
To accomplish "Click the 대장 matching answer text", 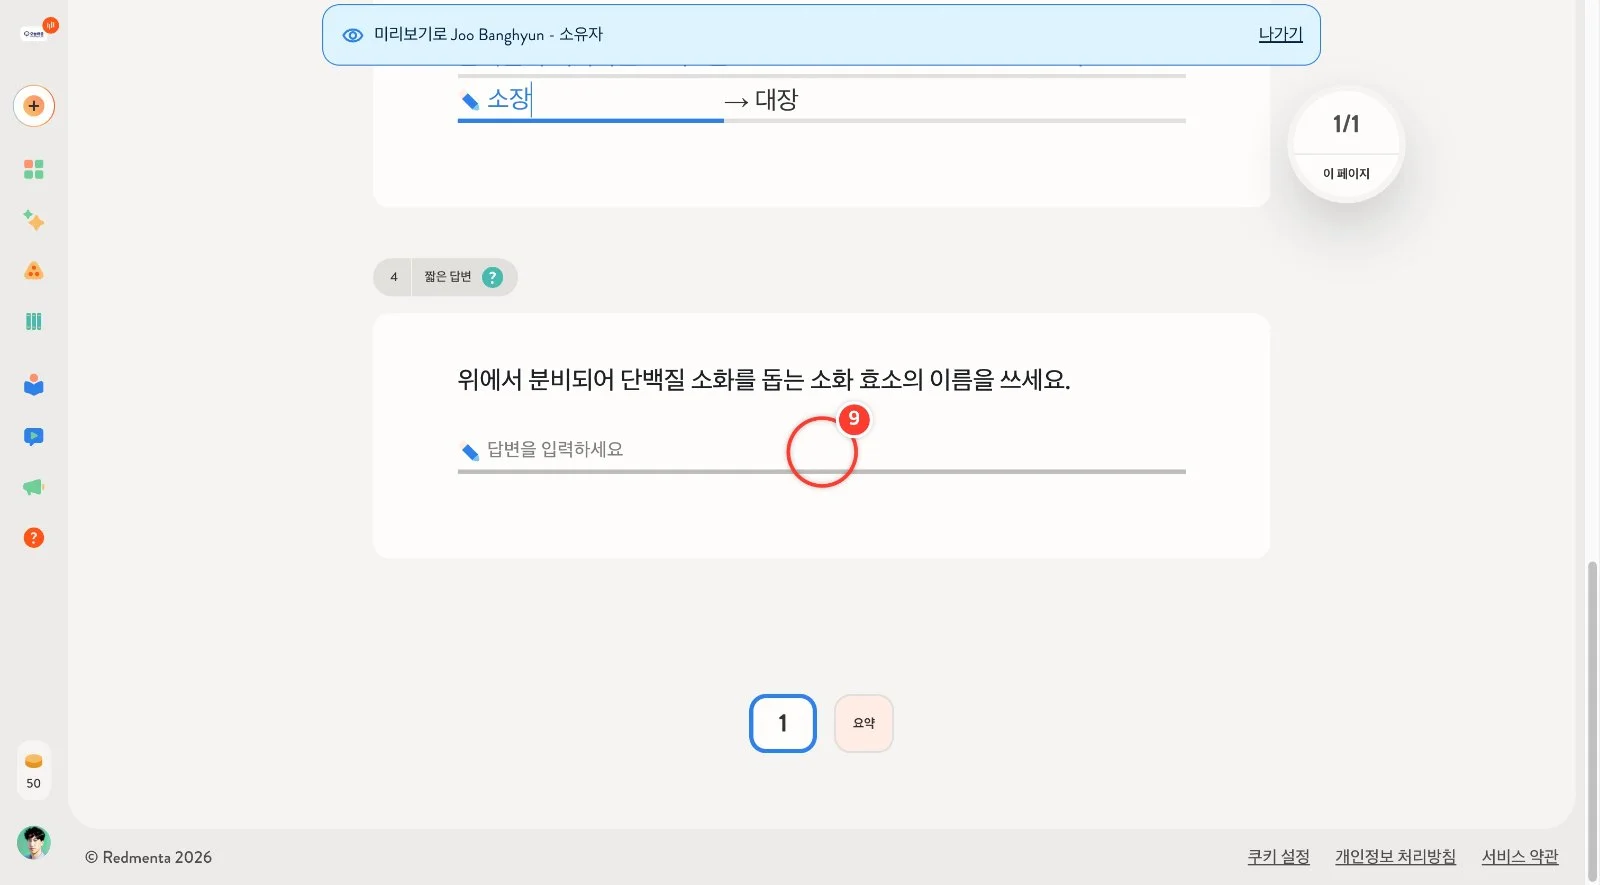I will tap(776, 100).
